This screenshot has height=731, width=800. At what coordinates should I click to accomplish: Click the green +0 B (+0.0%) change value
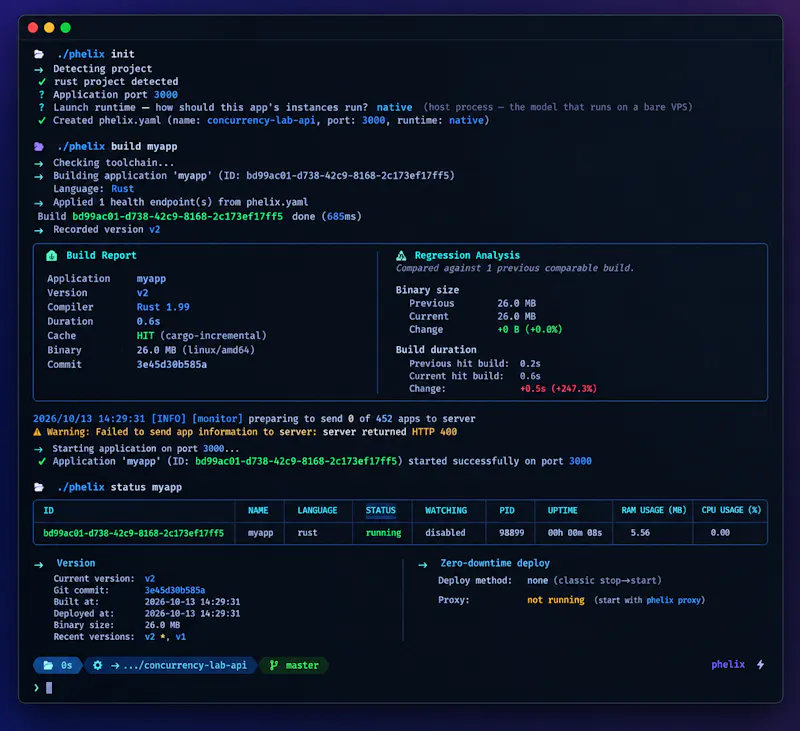[x=530, y=330]
